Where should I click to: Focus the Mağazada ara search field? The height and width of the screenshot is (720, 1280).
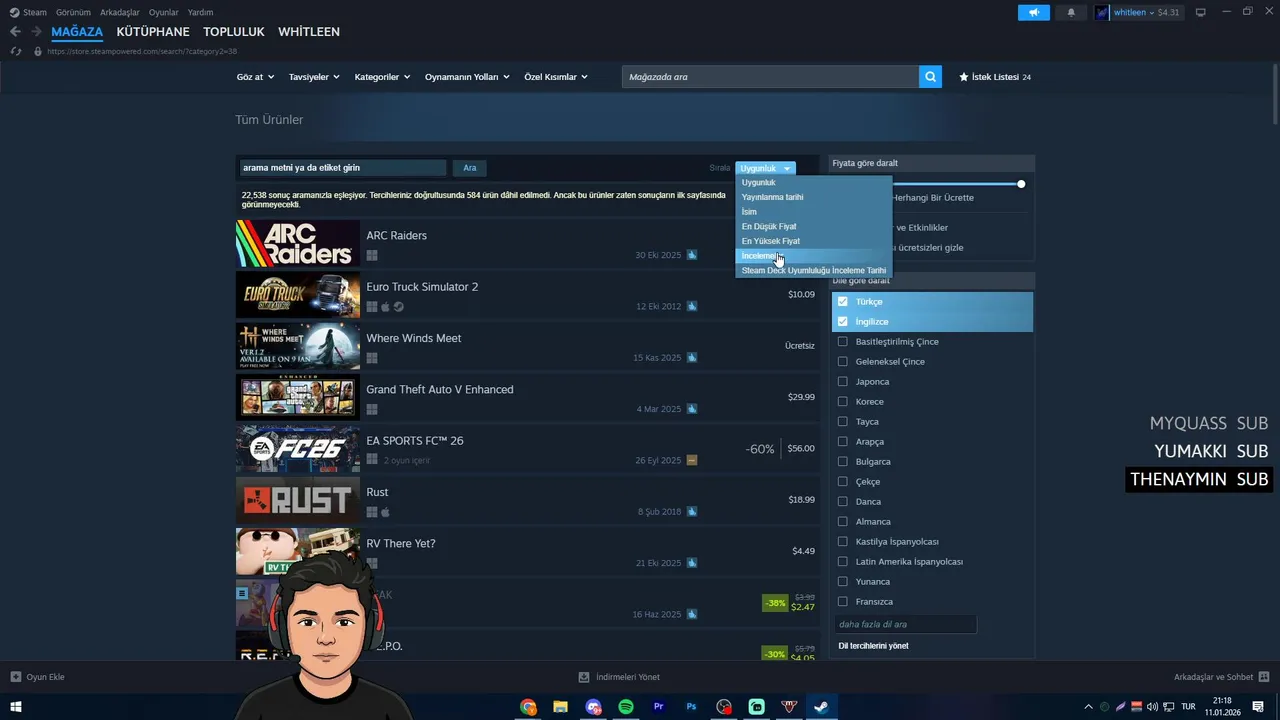[x=770, y=77]
